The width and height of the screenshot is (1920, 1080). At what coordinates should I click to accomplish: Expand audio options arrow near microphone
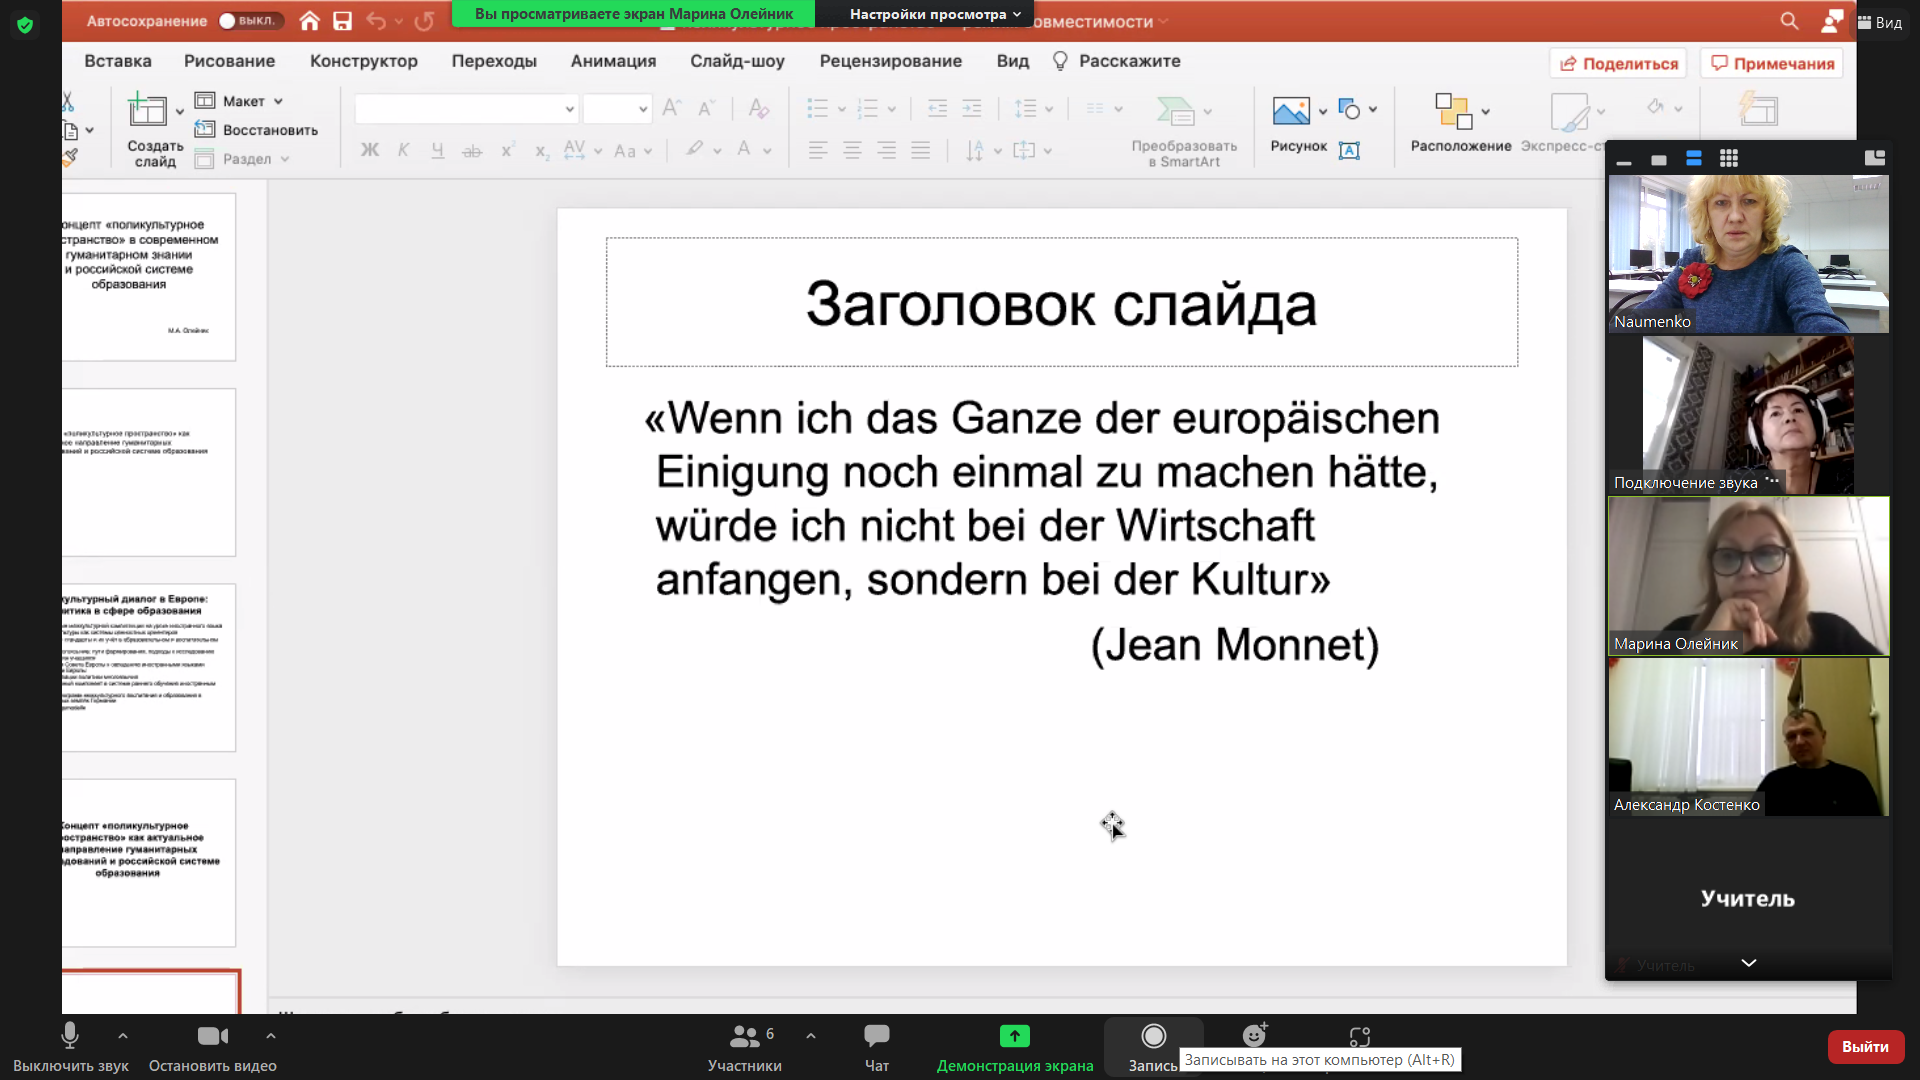pyautogui.click(x=122, y=1036)
